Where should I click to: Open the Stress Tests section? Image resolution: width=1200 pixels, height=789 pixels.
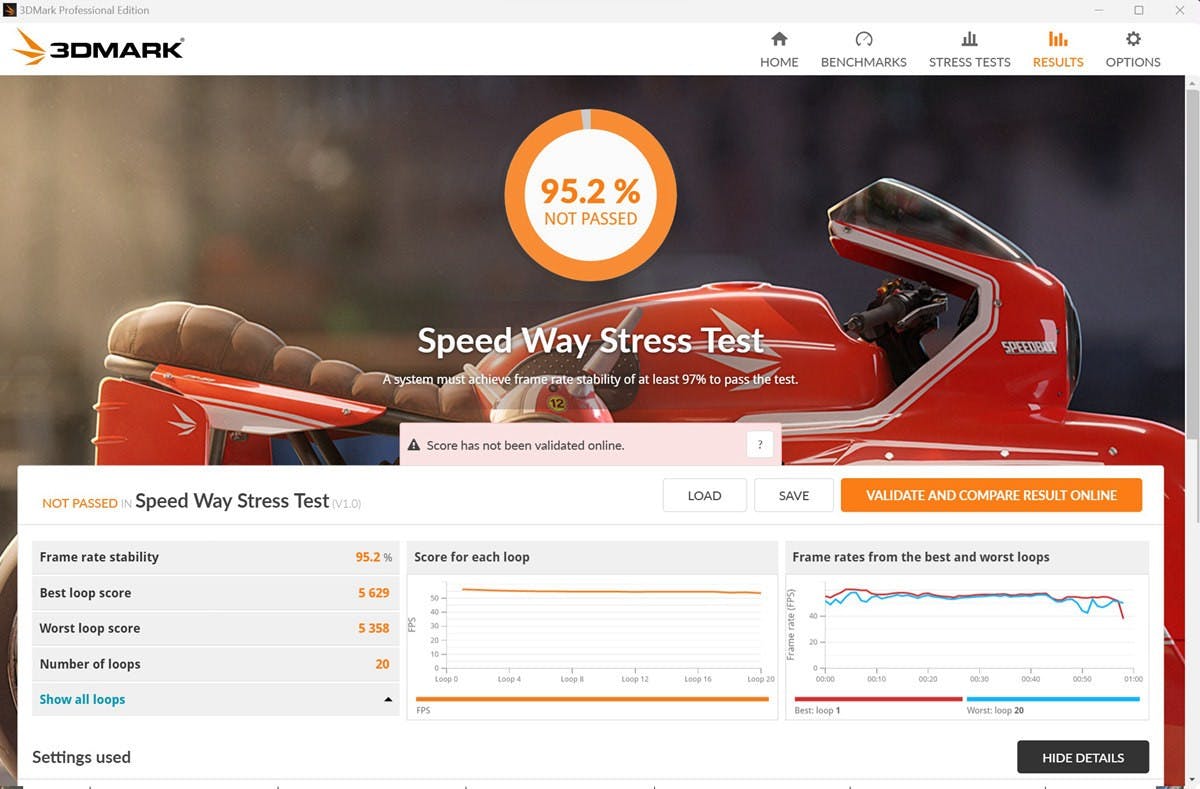point(969,49)
